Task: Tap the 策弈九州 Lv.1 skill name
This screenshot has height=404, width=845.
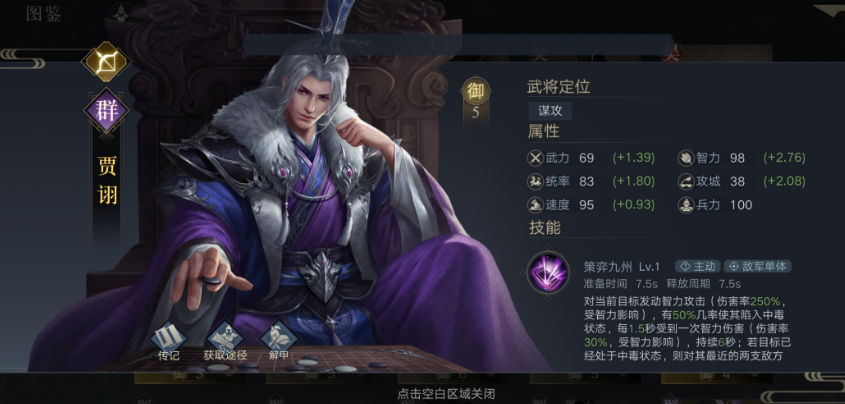Action: pyautogui.click(x=621, y=266)
